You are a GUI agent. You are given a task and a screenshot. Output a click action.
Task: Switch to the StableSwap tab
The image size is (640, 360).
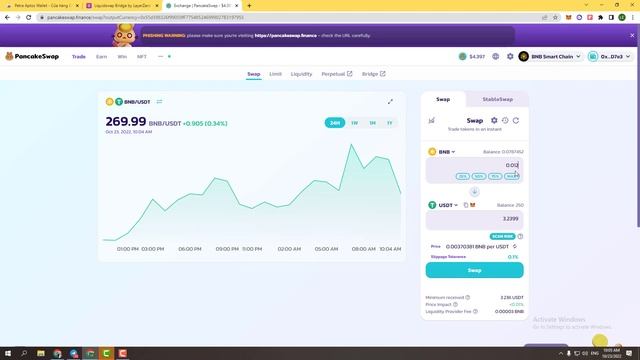tap(497, 99)
